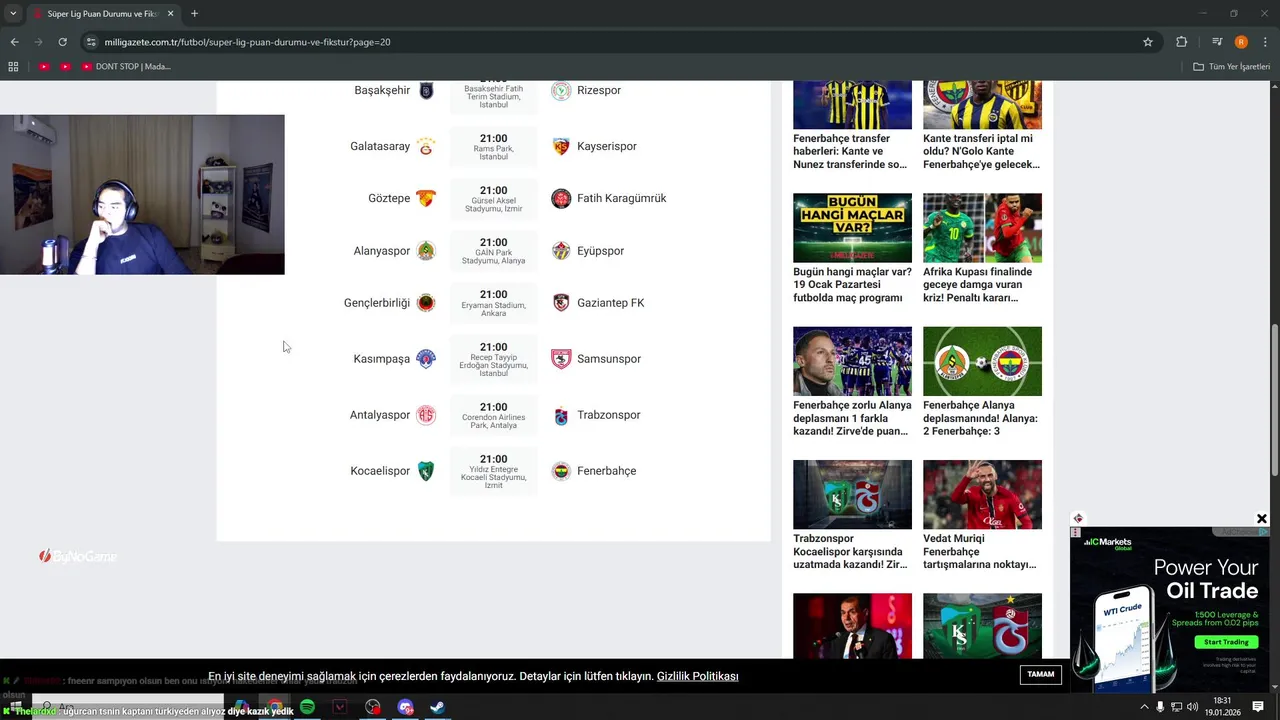Open Kante transferi iptal mi oldu article

(982, 151)
